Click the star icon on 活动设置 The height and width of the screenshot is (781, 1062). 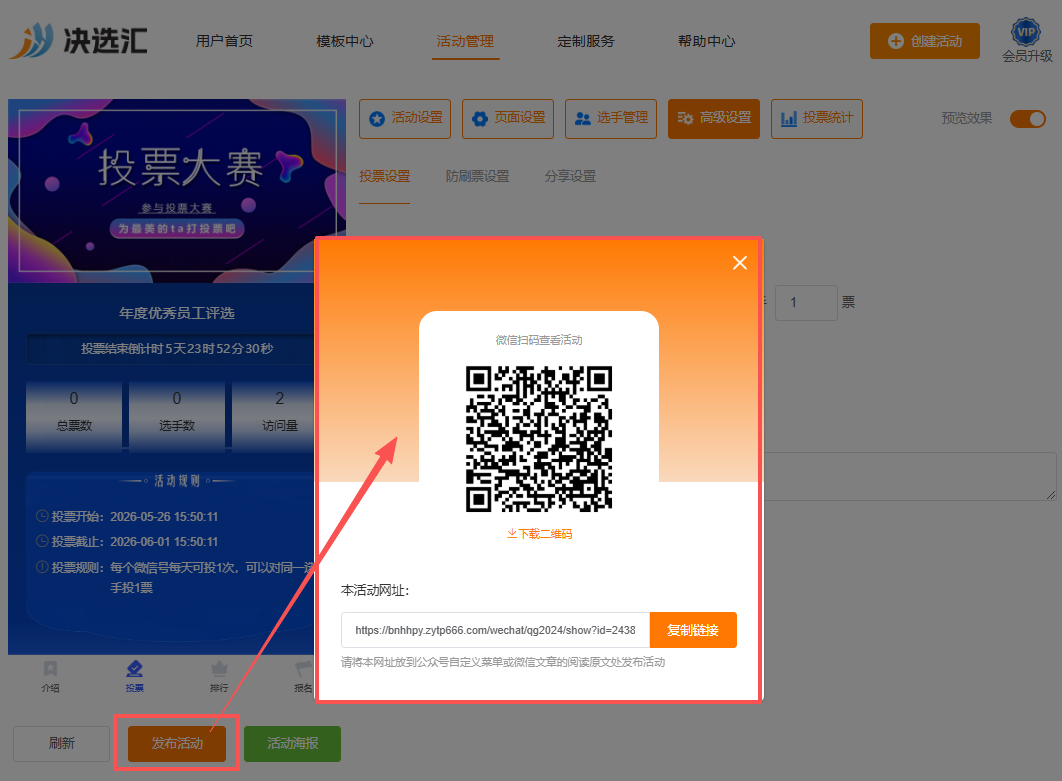click(x=377, y=119)
